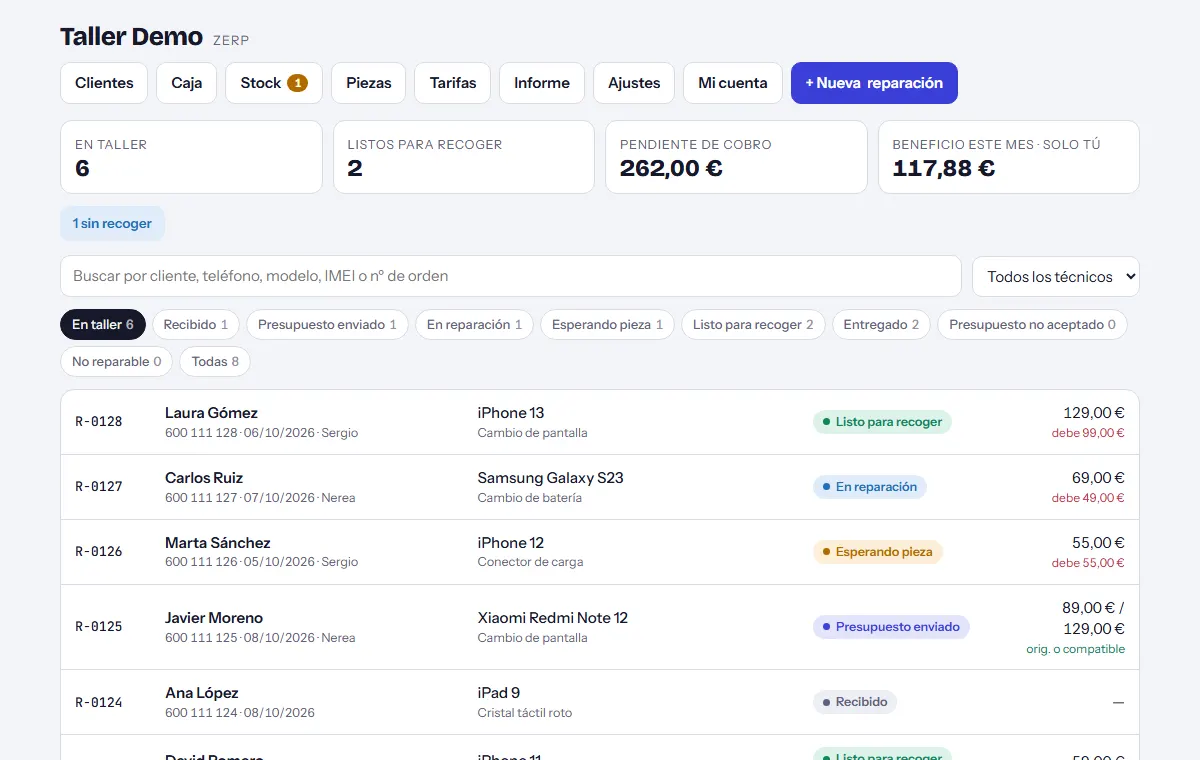Select client Laura Gómez
Viewport: 1200px width, 760px height.
[211, 413]
